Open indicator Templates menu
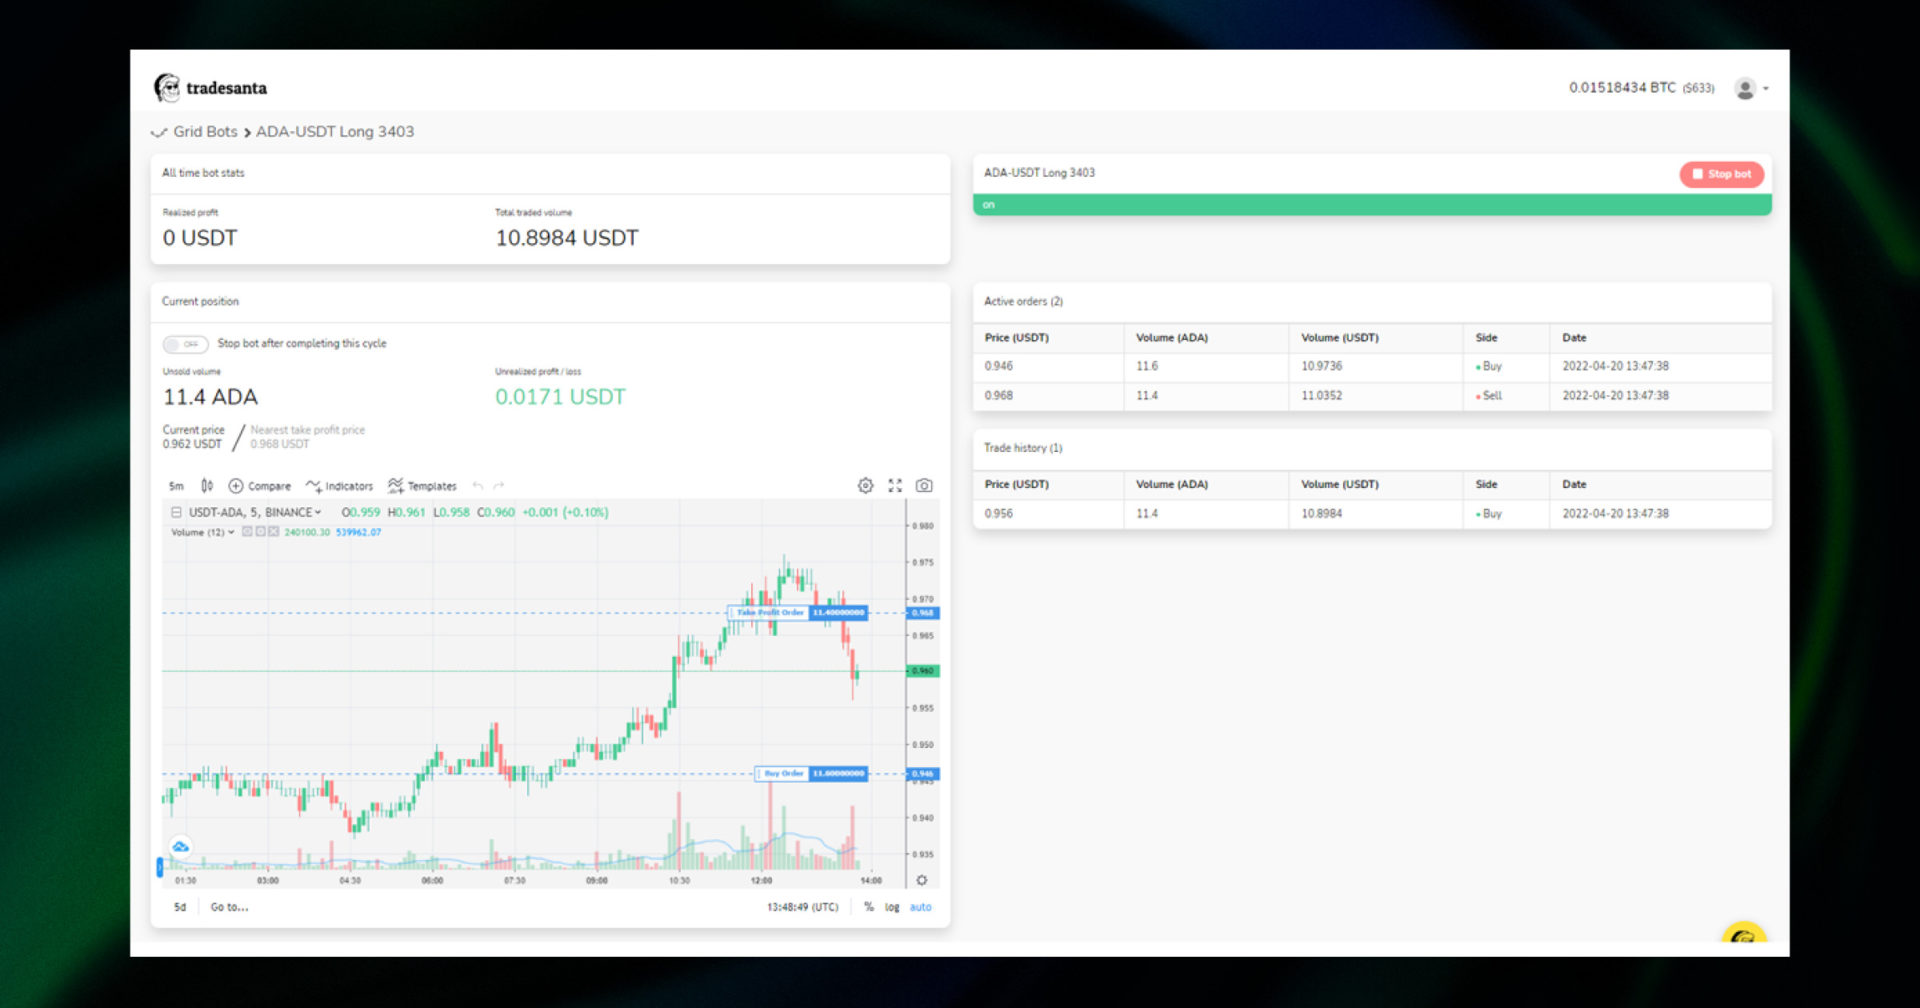The height and width of the screenshot is (1008, 1920). (422, 486)
